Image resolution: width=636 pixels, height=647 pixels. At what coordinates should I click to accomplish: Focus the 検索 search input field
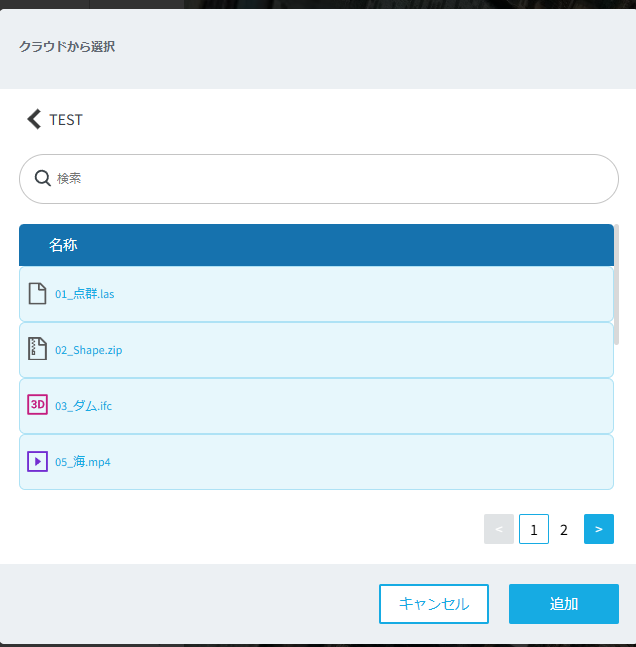[330, 179]
